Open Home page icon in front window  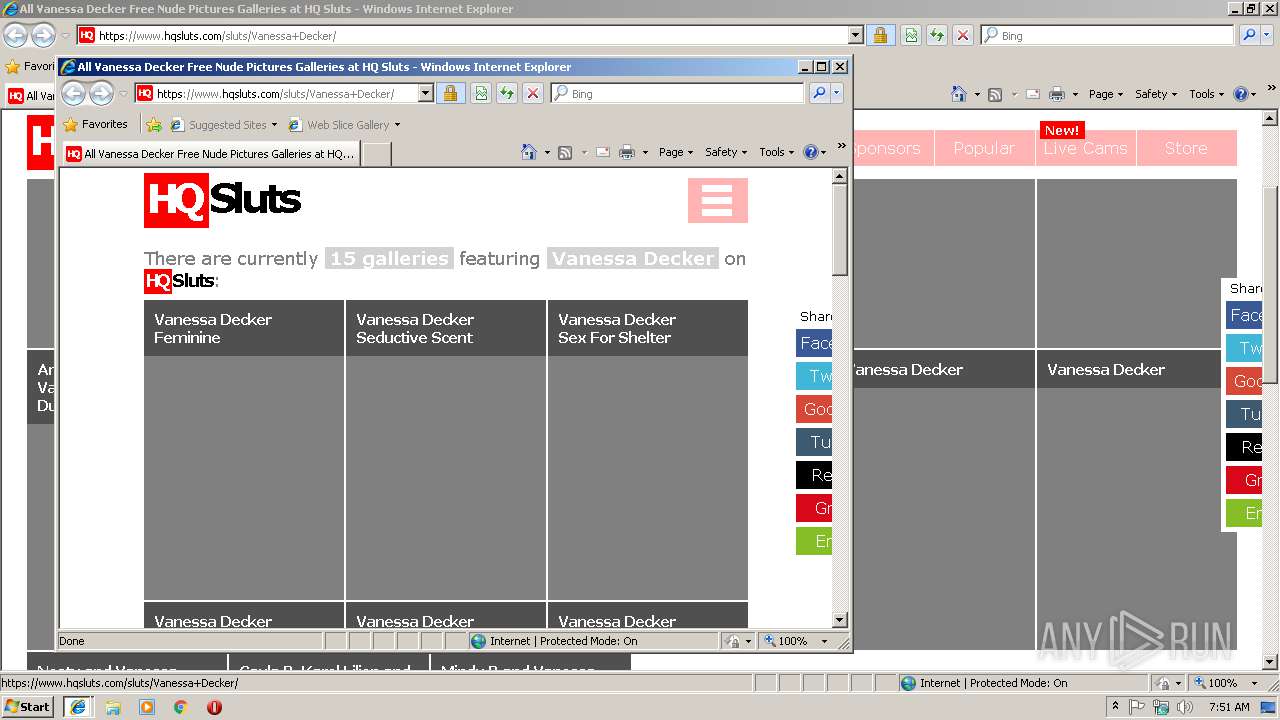click(x=529, y=152)
